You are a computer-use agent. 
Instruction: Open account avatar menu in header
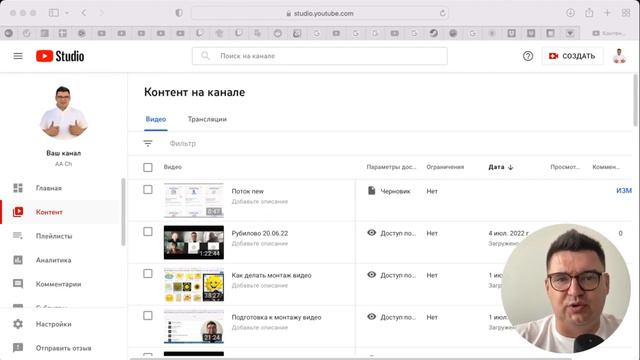[619, 56]
